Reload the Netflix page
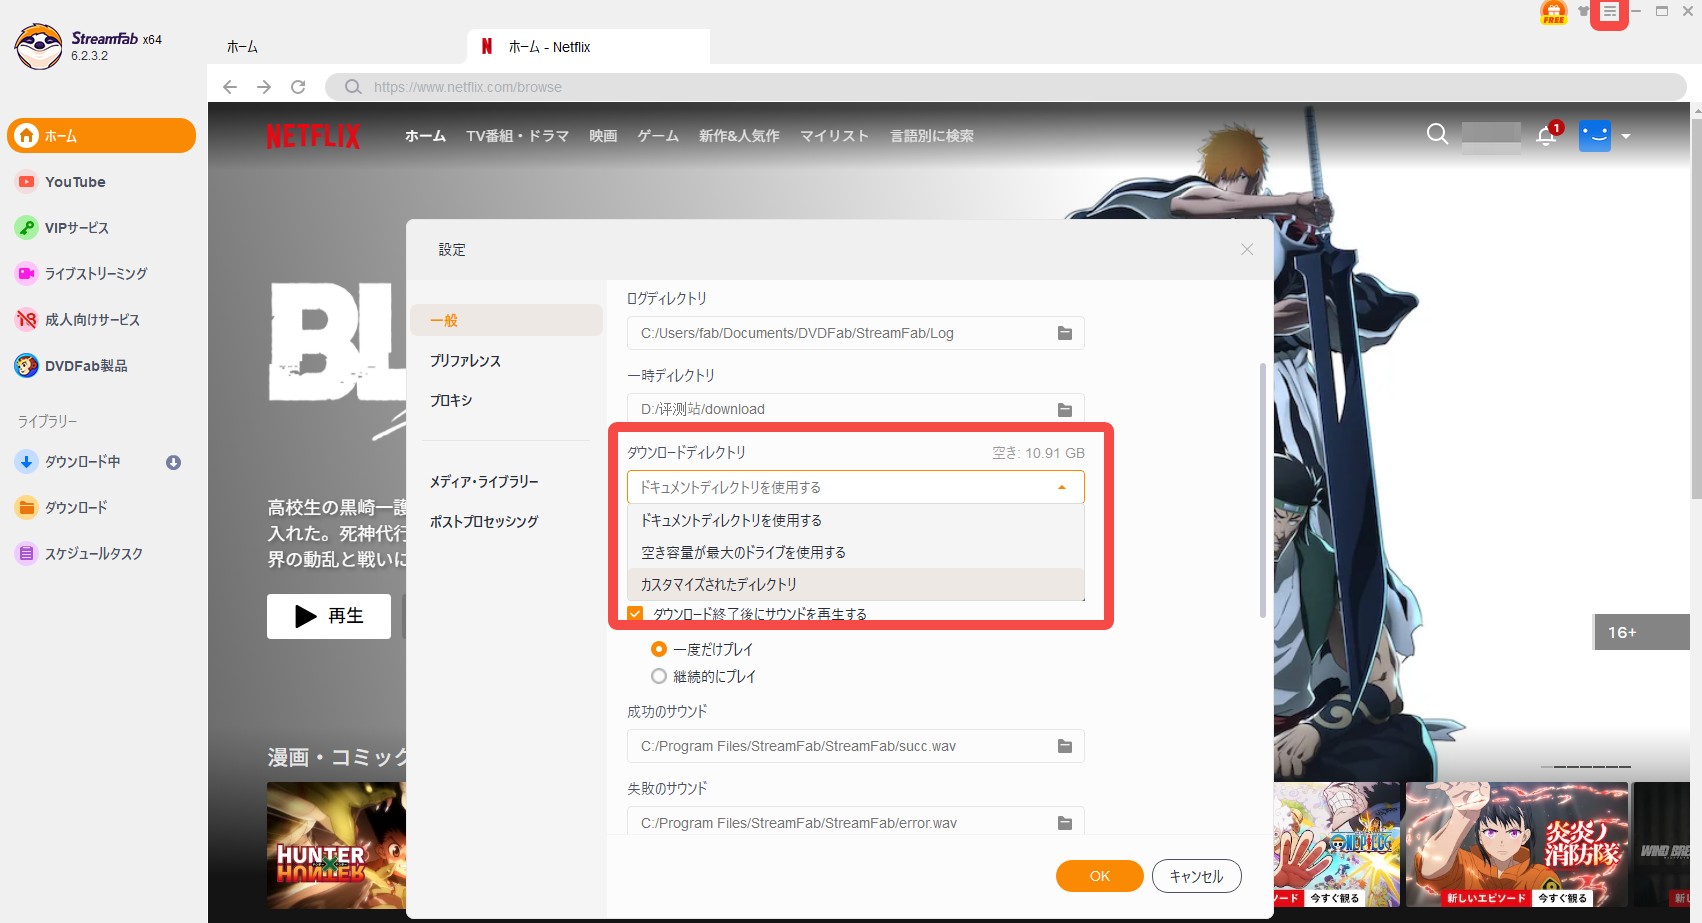The width and height of the screenshot is (1702, 923). click(x=298, y=87)
